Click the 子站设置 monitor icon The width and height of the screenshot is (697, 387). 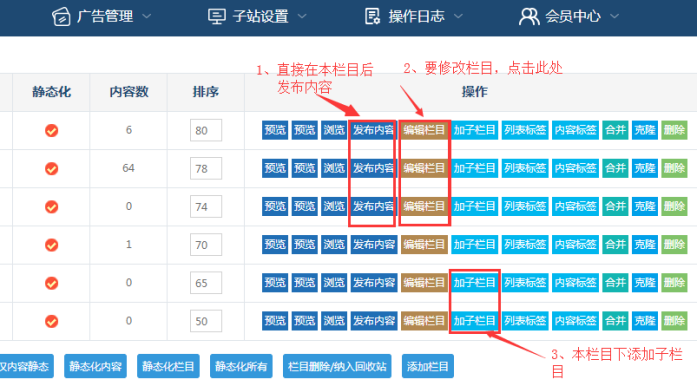tap(216, 17)
